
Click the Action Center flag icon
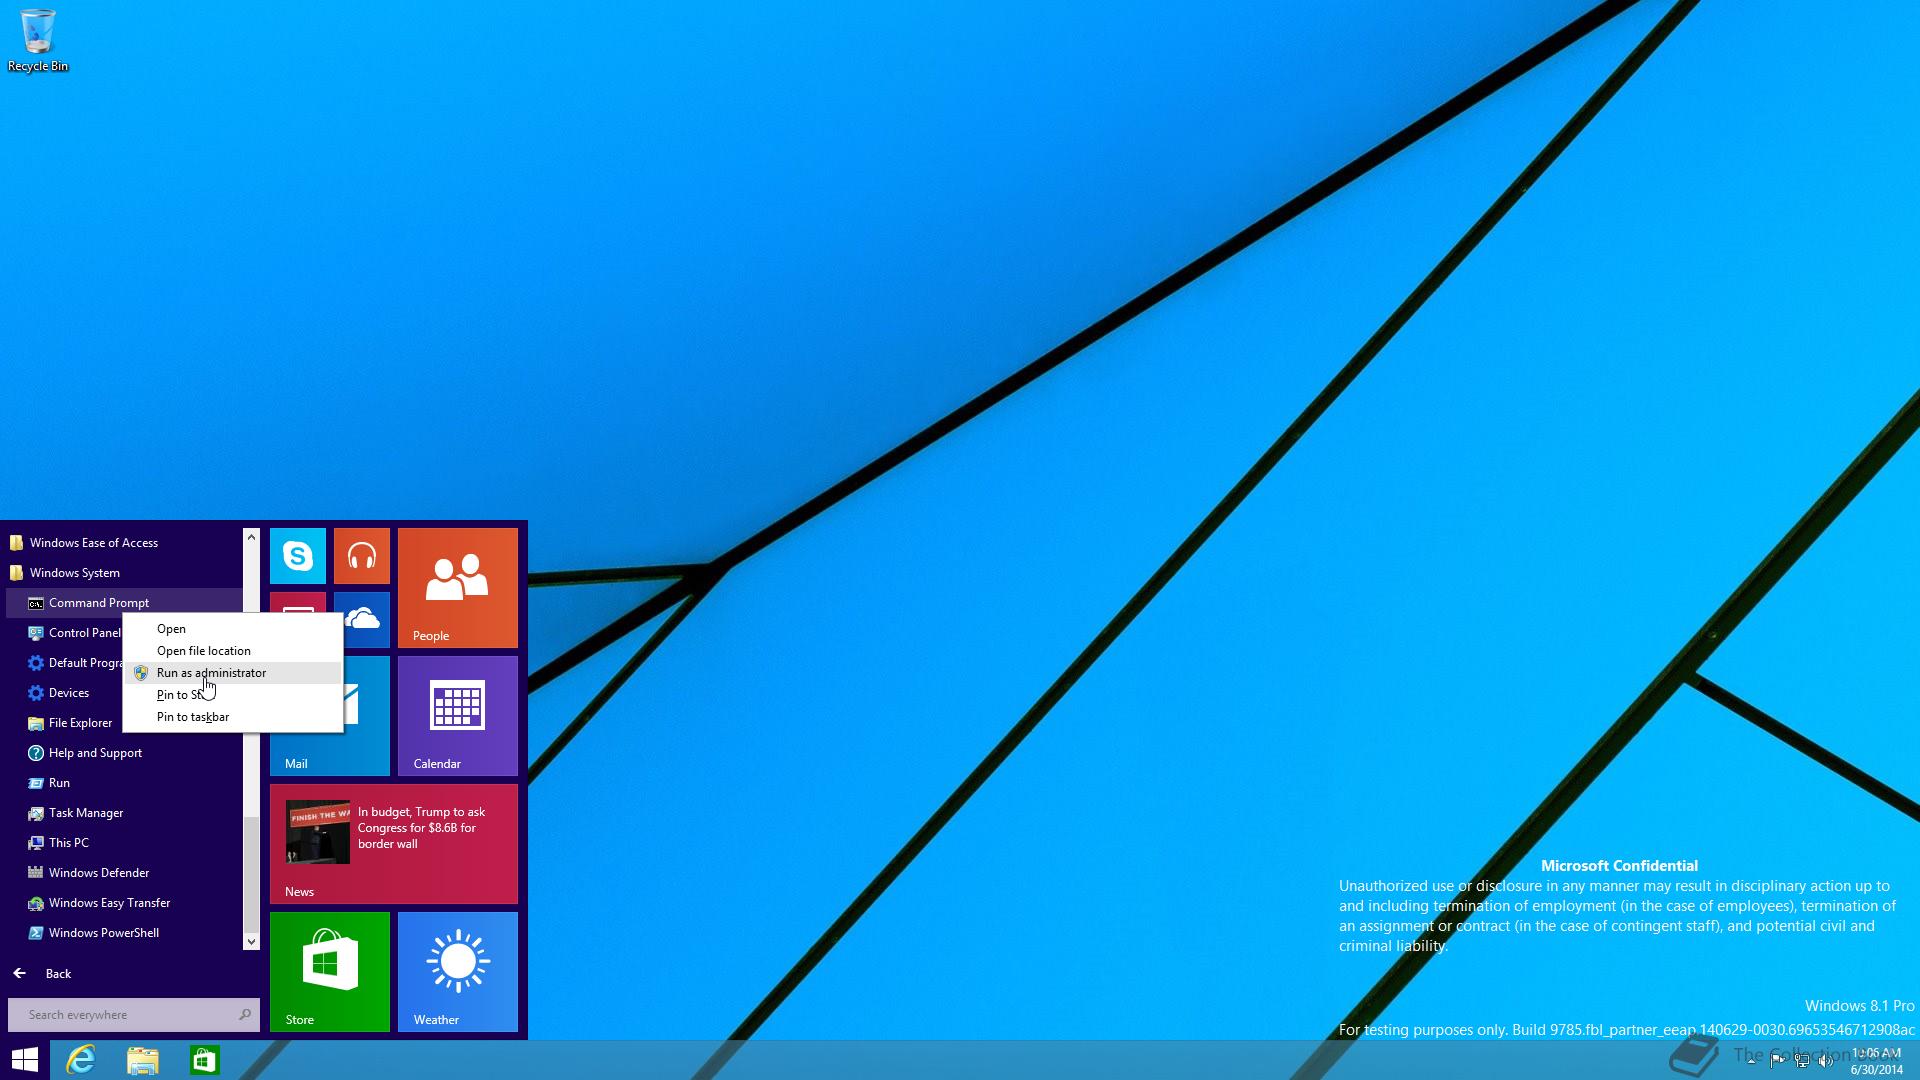[x=1777, y=1060]
